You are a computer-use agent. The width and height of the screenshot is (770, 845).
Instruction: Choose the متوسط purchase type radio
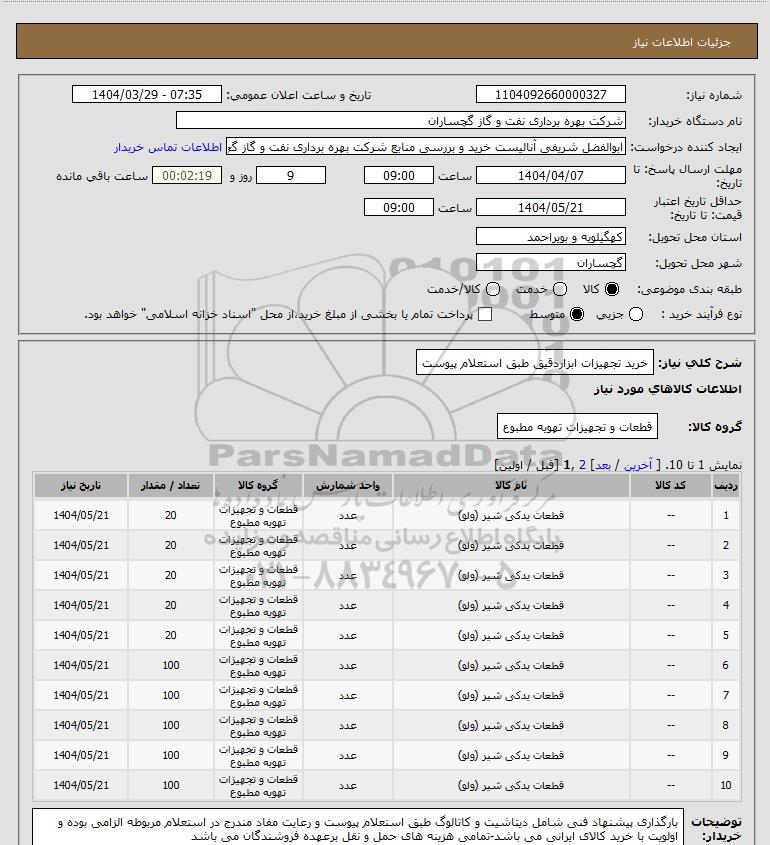click(x=577, y=314)
